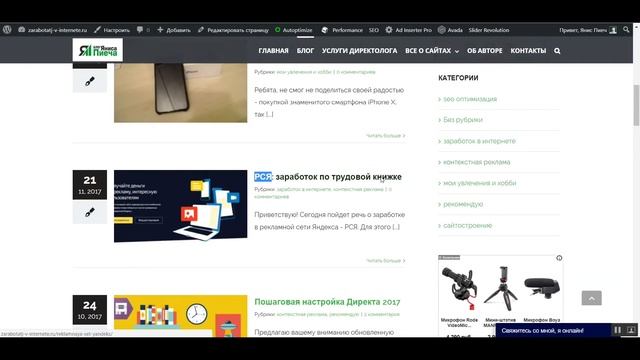Click Читать больше under the РСЯ post
640x360 pixels.
pyautogui.click(x=385, y=260)
